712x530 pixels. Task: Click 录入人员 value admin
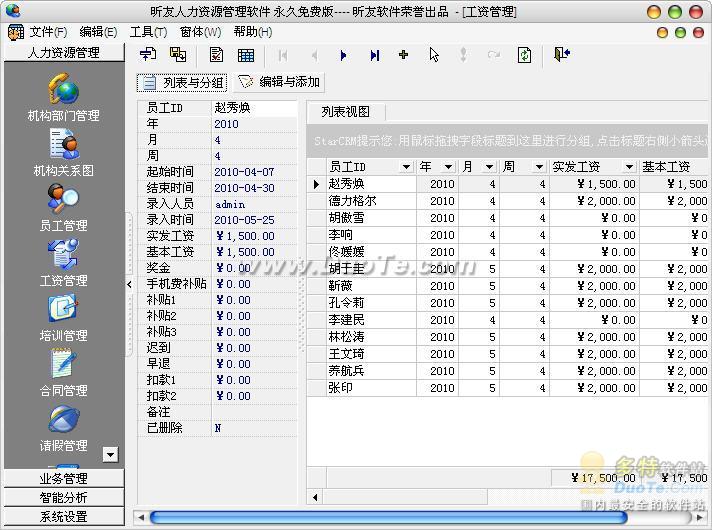click(x=254, y=204)
